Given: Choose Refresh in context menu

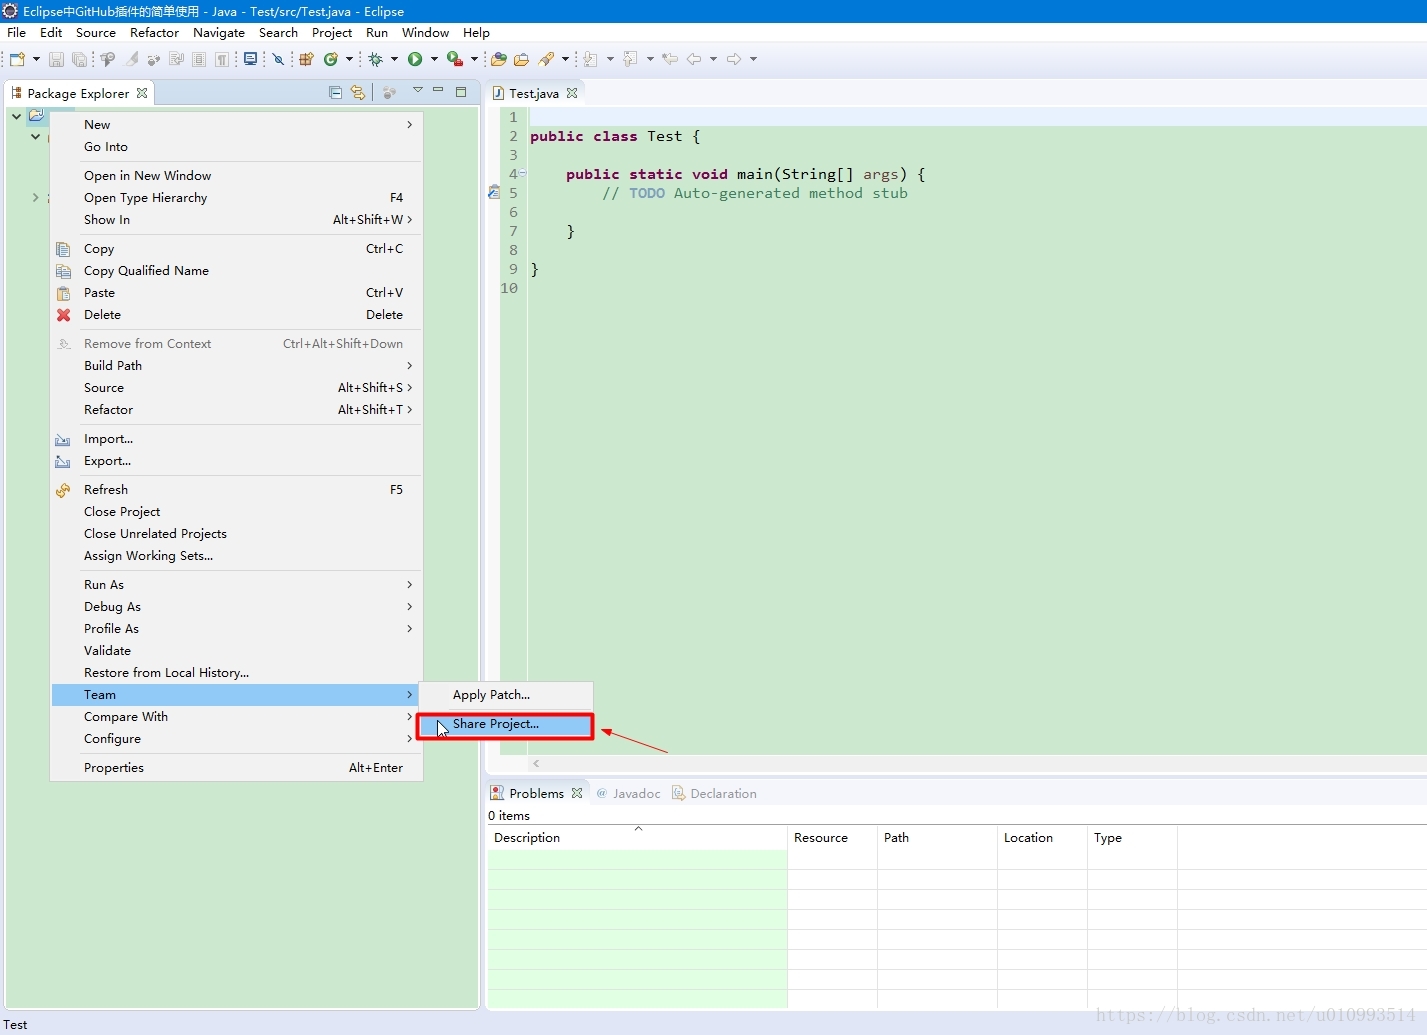Looking at the screenshot, I should coord(236,490).
